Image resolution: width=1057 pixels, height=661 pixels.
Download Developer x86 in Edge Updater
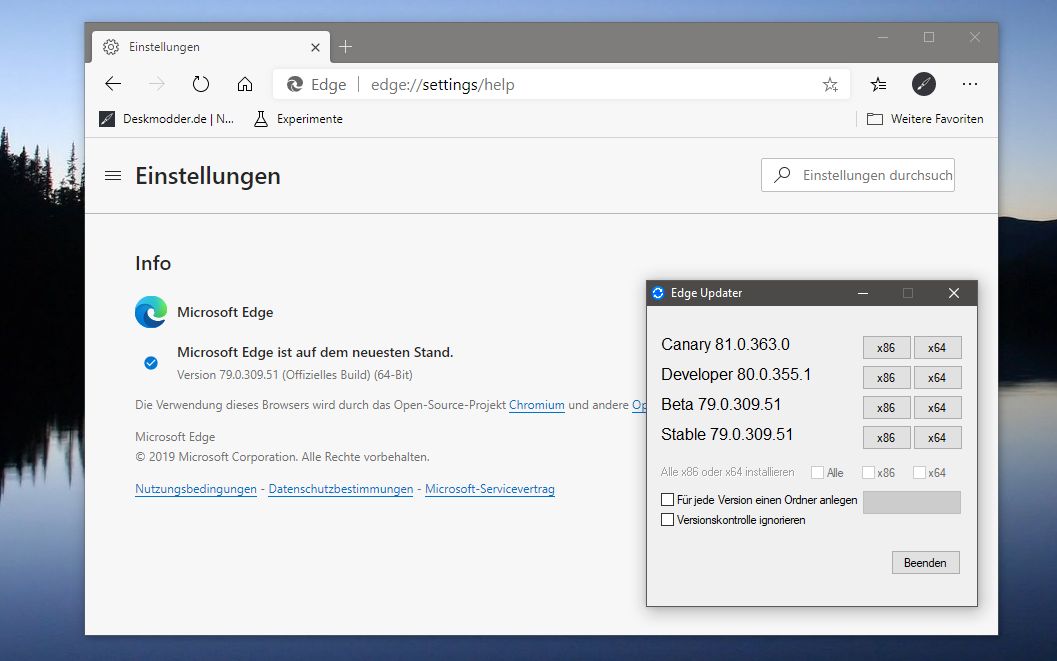886,378
